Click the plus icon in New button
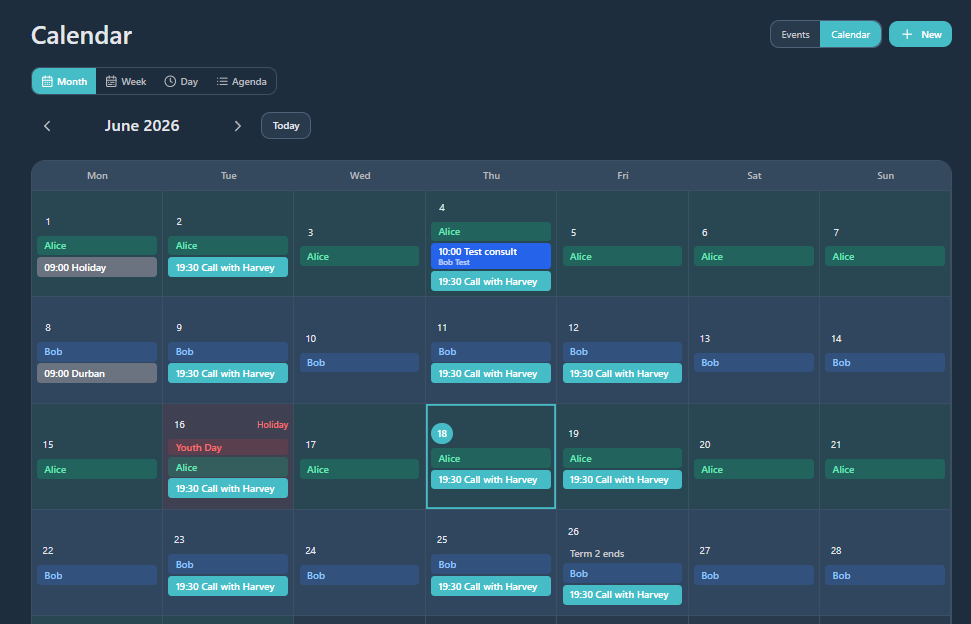This screenshot has width=971, height=624. (x=907, y=35)
